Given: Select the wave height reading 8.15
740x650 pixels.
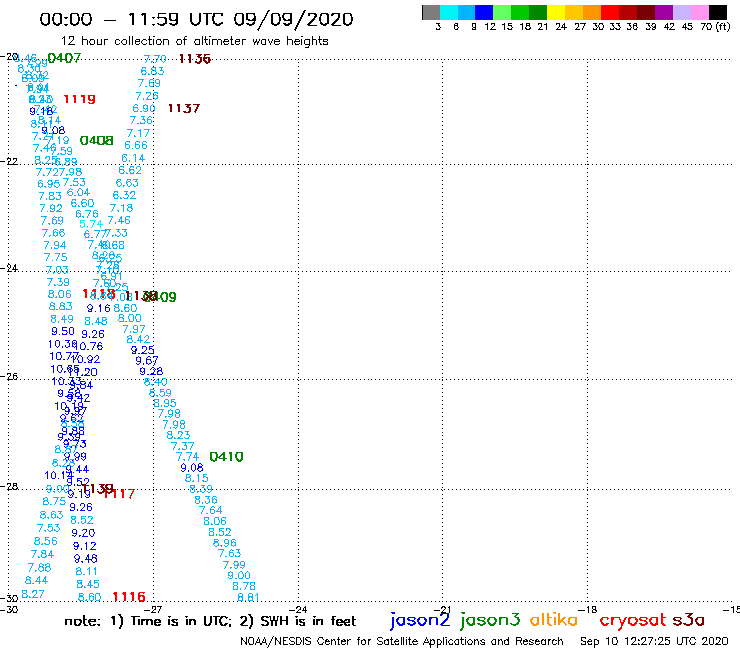Looking at the screenshot, I should tap(196, 478).
